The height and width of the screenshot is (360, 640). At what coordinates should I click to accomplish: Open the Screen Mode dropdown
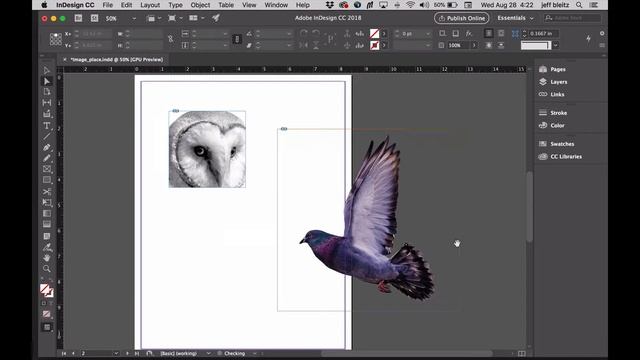pyautogui.click(x=175, y=18)
